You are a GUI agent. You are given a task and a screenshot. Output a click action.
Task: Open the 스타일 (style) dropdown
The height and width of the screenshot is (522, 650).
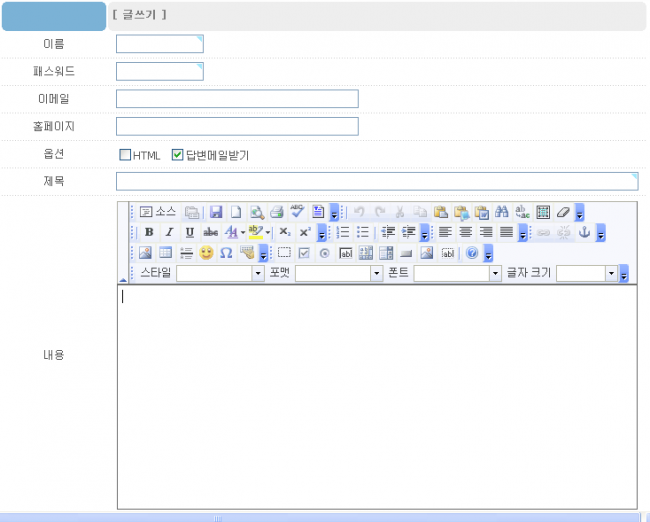[x=258, y=273]
